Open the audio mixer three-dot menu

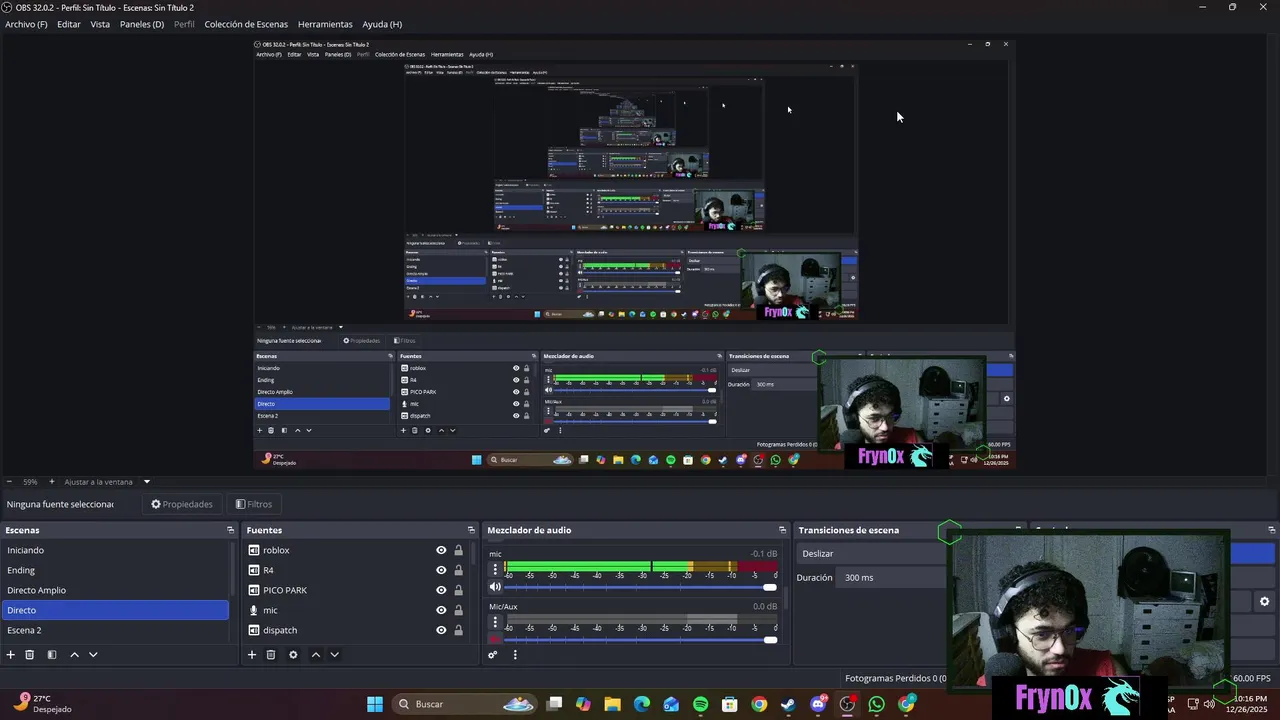515,655
